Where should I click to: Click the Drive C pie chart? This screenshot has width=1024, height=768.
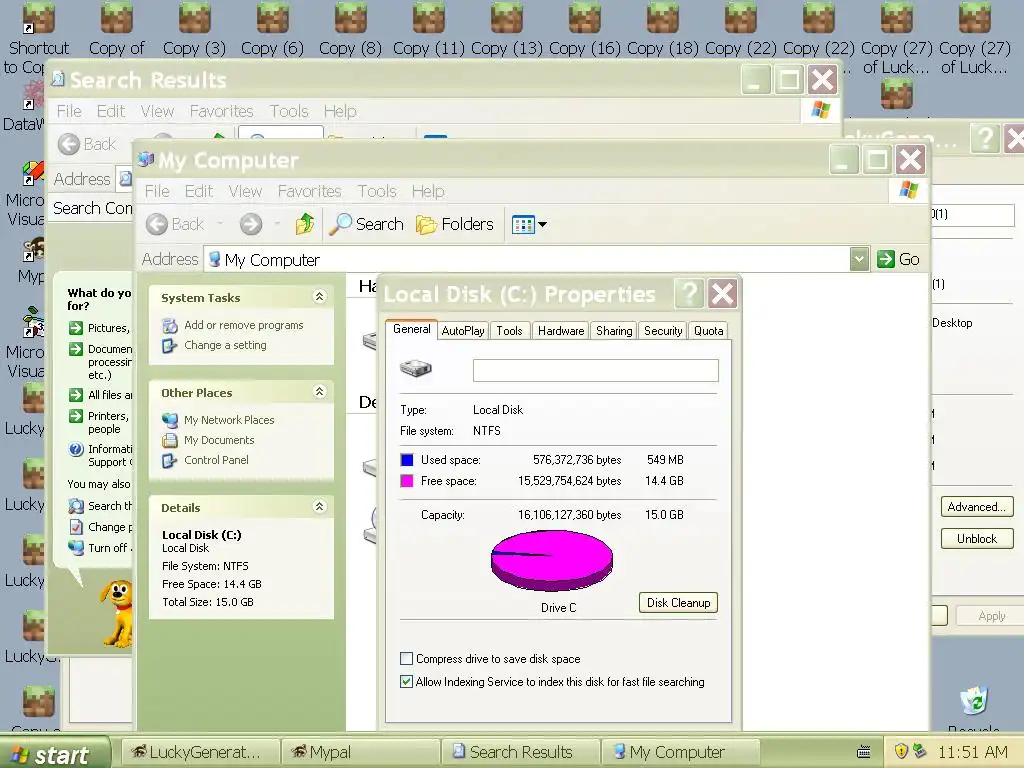click(x=552, y=560)
